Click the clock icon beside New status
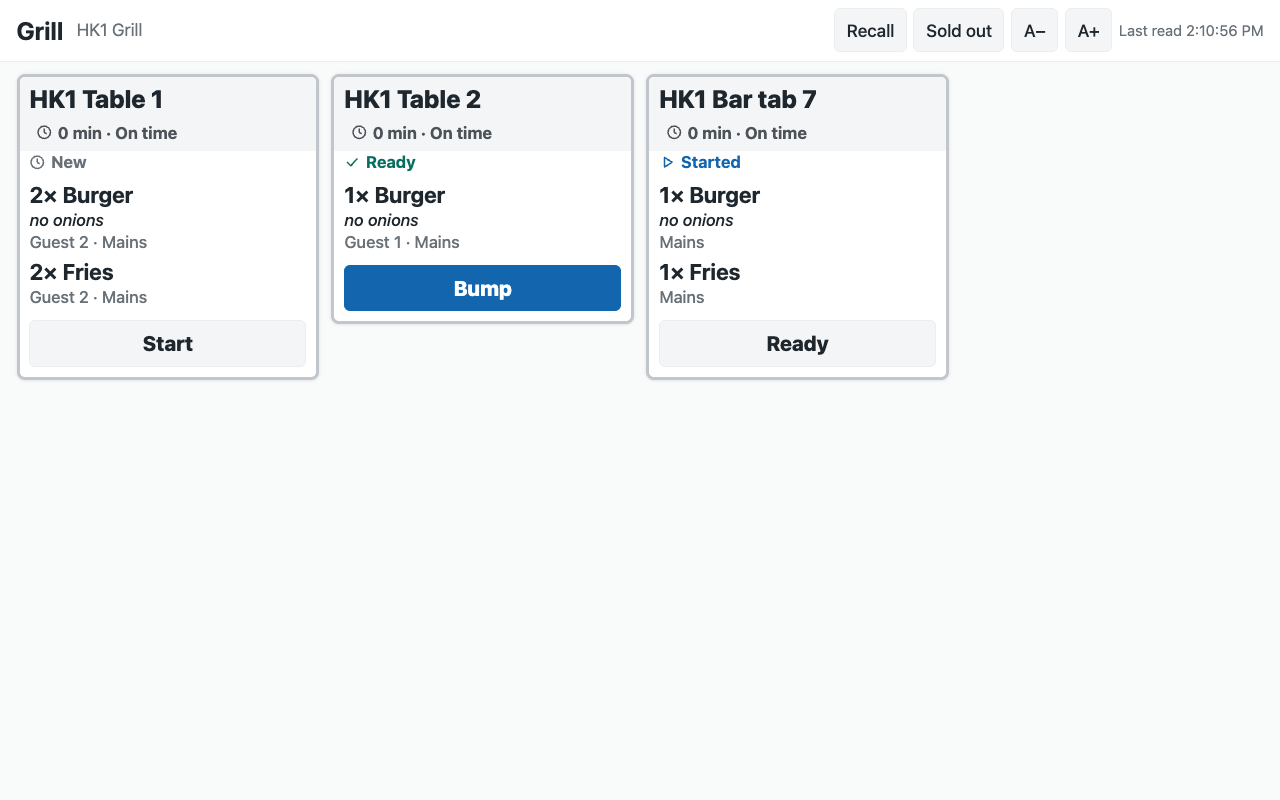 tap(37, 162)
